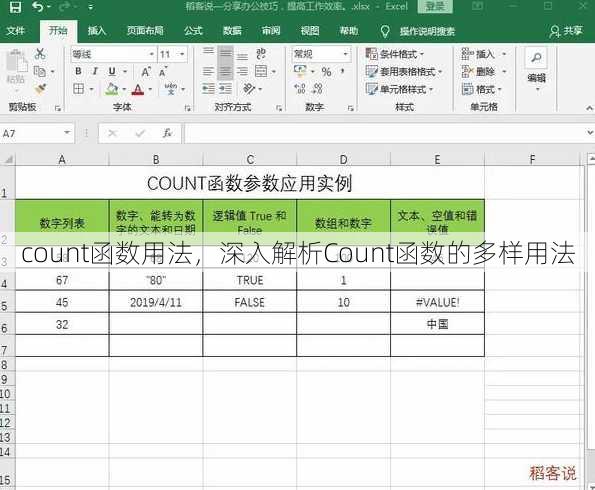The image size is (595, 490).
Task: Switch to the 数据 Data tab
Action: point(232,31)
